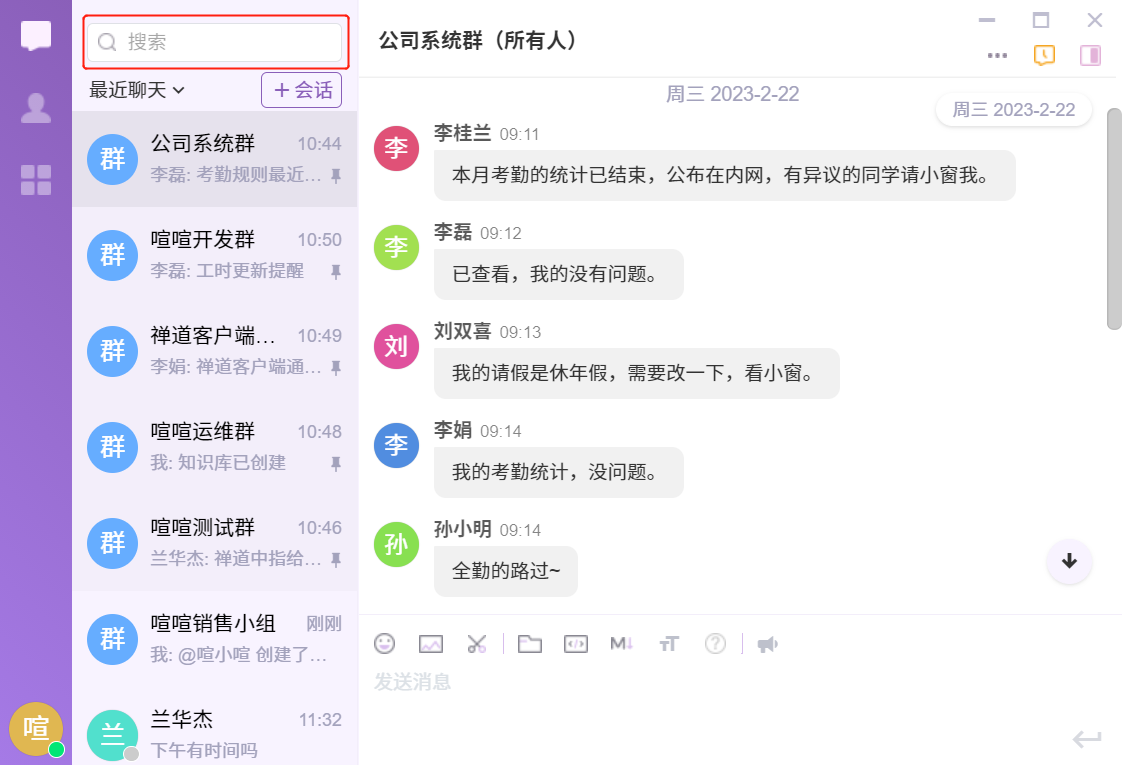
Task: Select the scissors screenshot tool
Action: [x=476, y=644]
